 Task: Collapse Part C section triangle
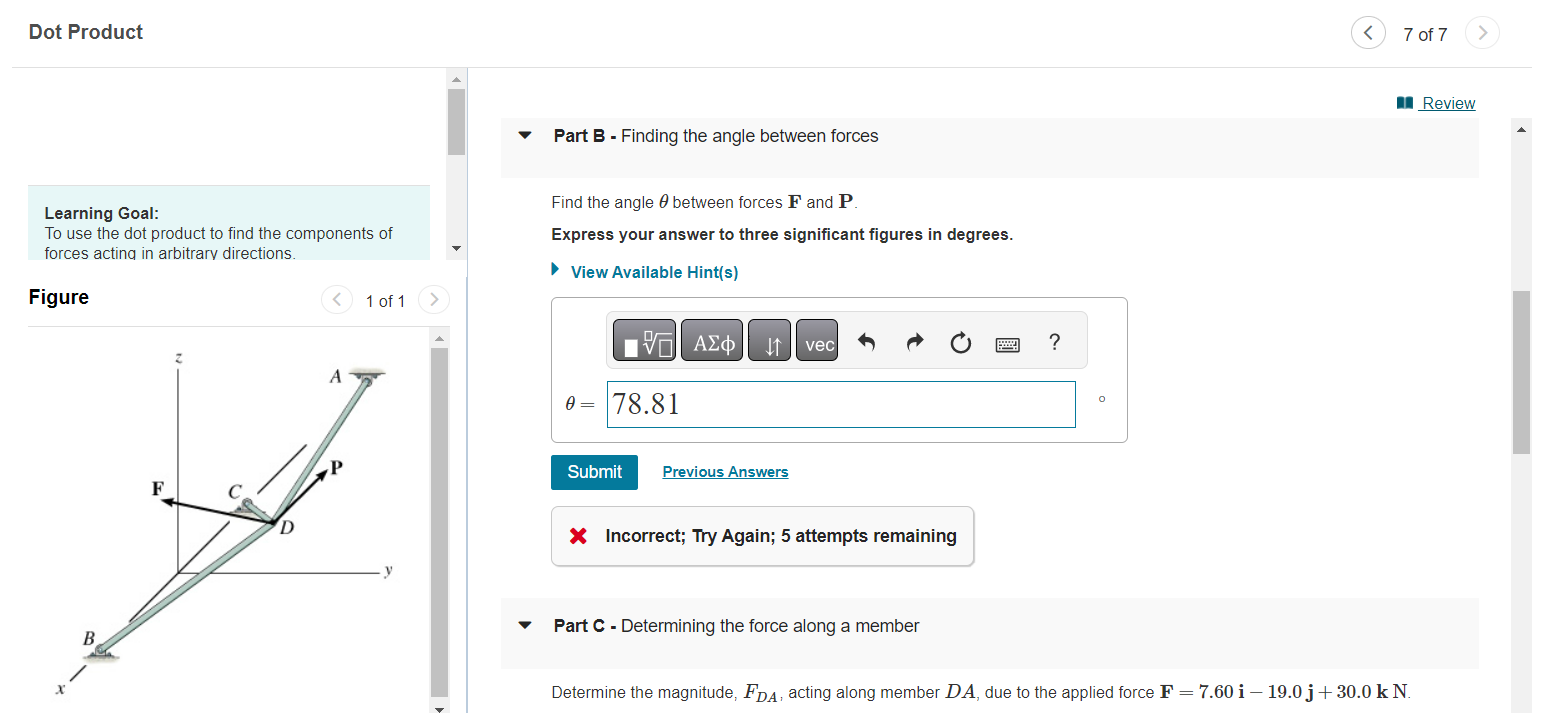point(525,626)
